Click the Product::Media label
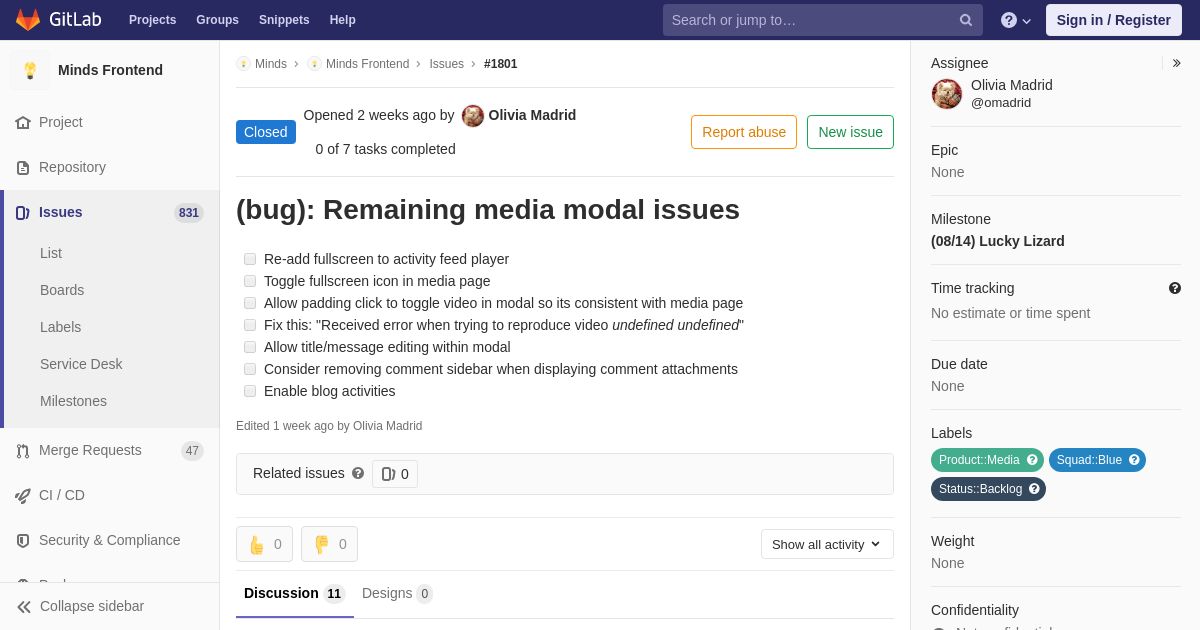The image size is (1200, 630). click(979, 460)
